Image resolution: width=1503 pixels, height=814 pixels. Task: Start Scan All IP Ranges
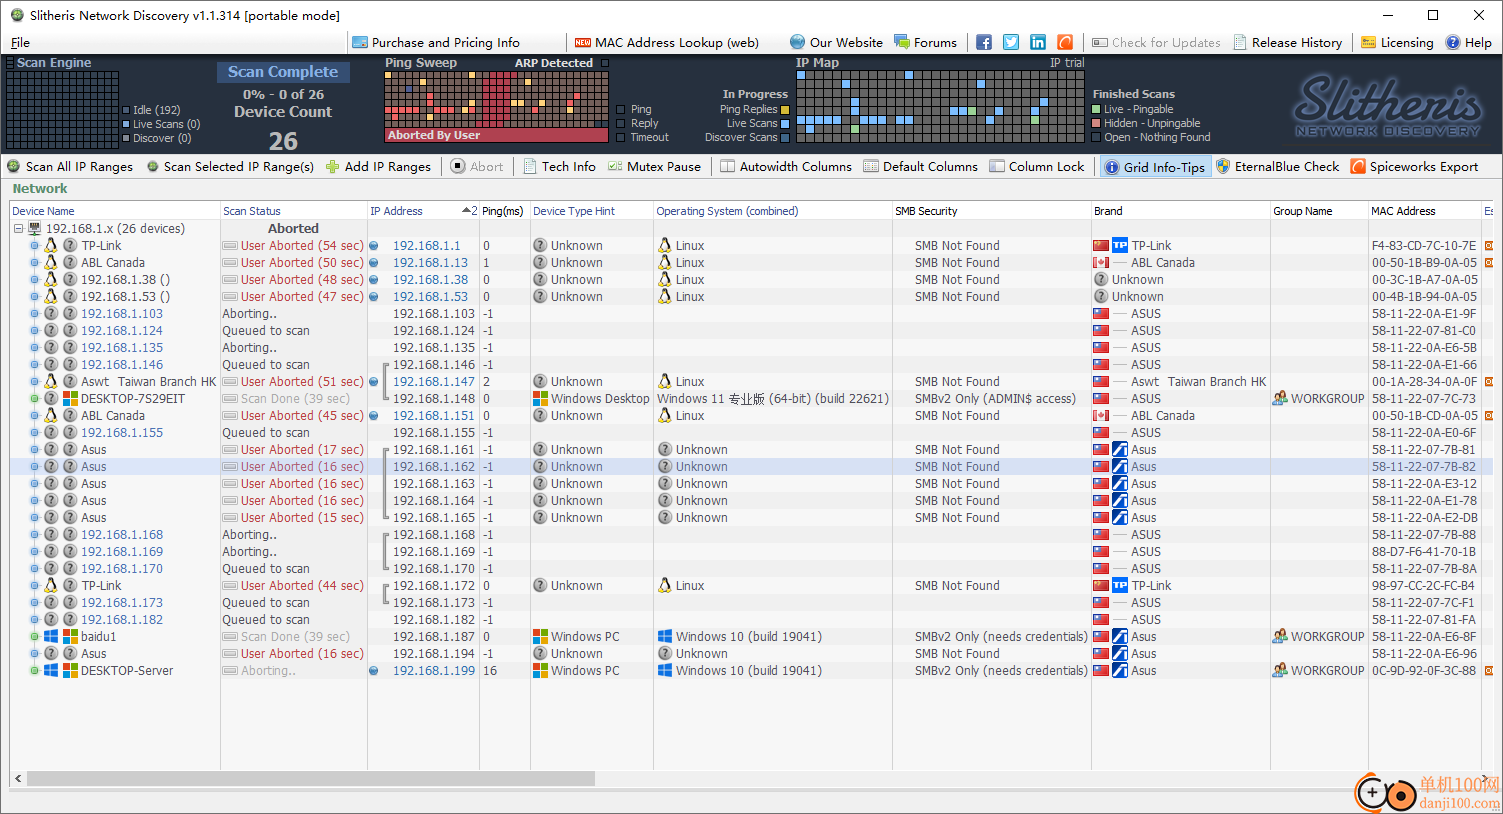[70, 167]
